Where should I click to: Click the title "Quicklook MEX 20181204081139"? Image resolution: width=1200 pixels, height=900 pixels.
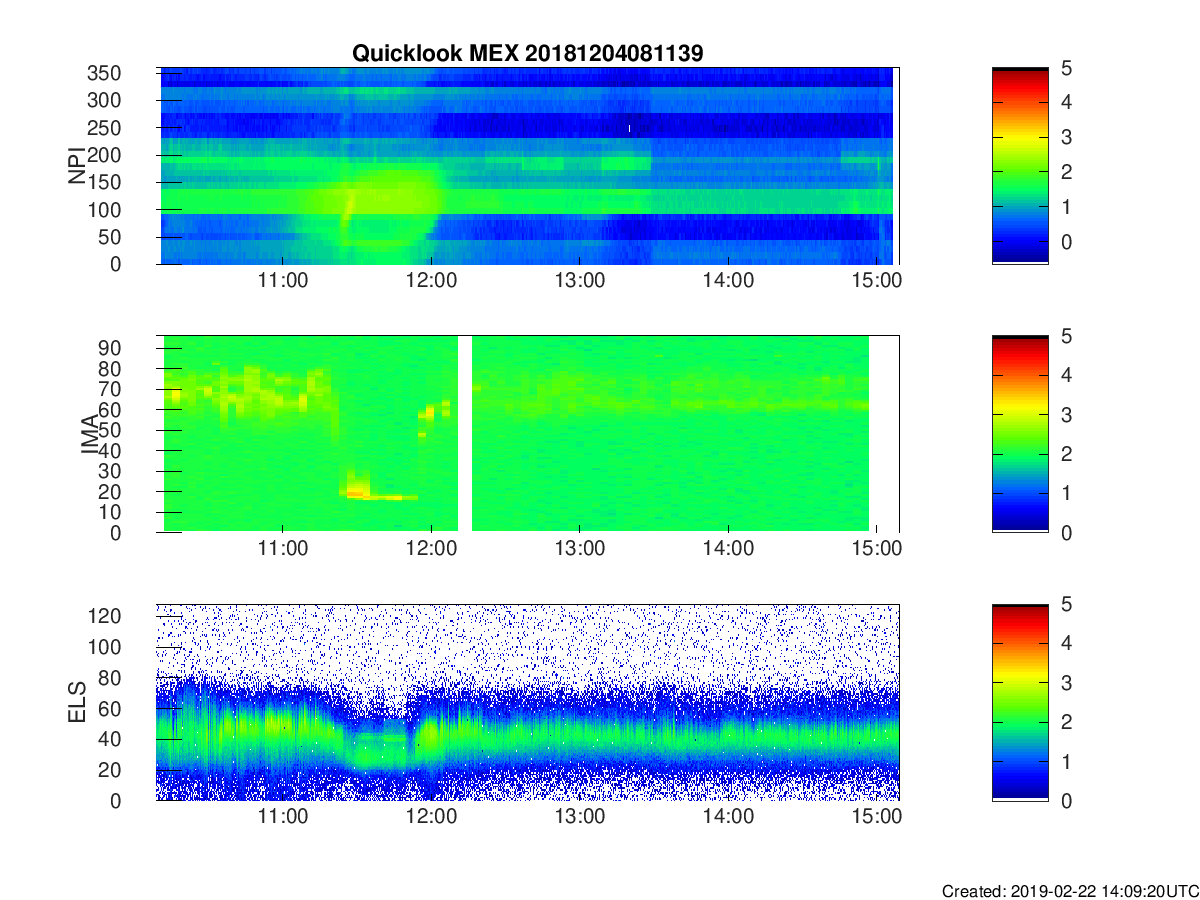pos(528,54)
